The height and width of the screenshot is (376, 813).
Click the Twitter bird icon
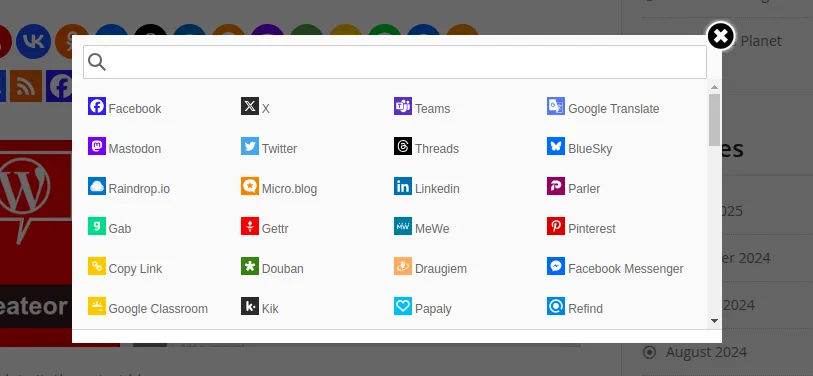pyautogui.click(x=250, y=146)
